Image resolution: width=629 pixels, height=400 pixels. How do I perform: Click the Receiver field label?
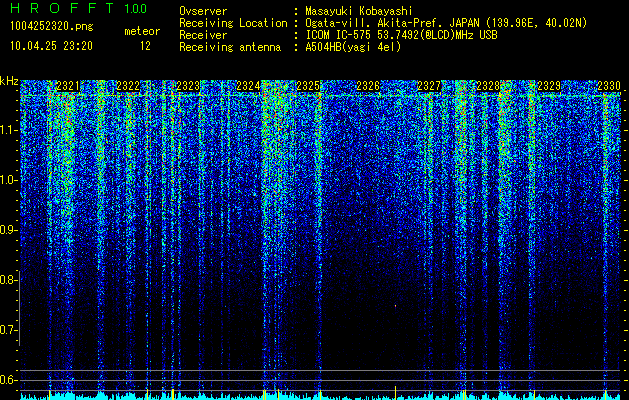point(203,35)
